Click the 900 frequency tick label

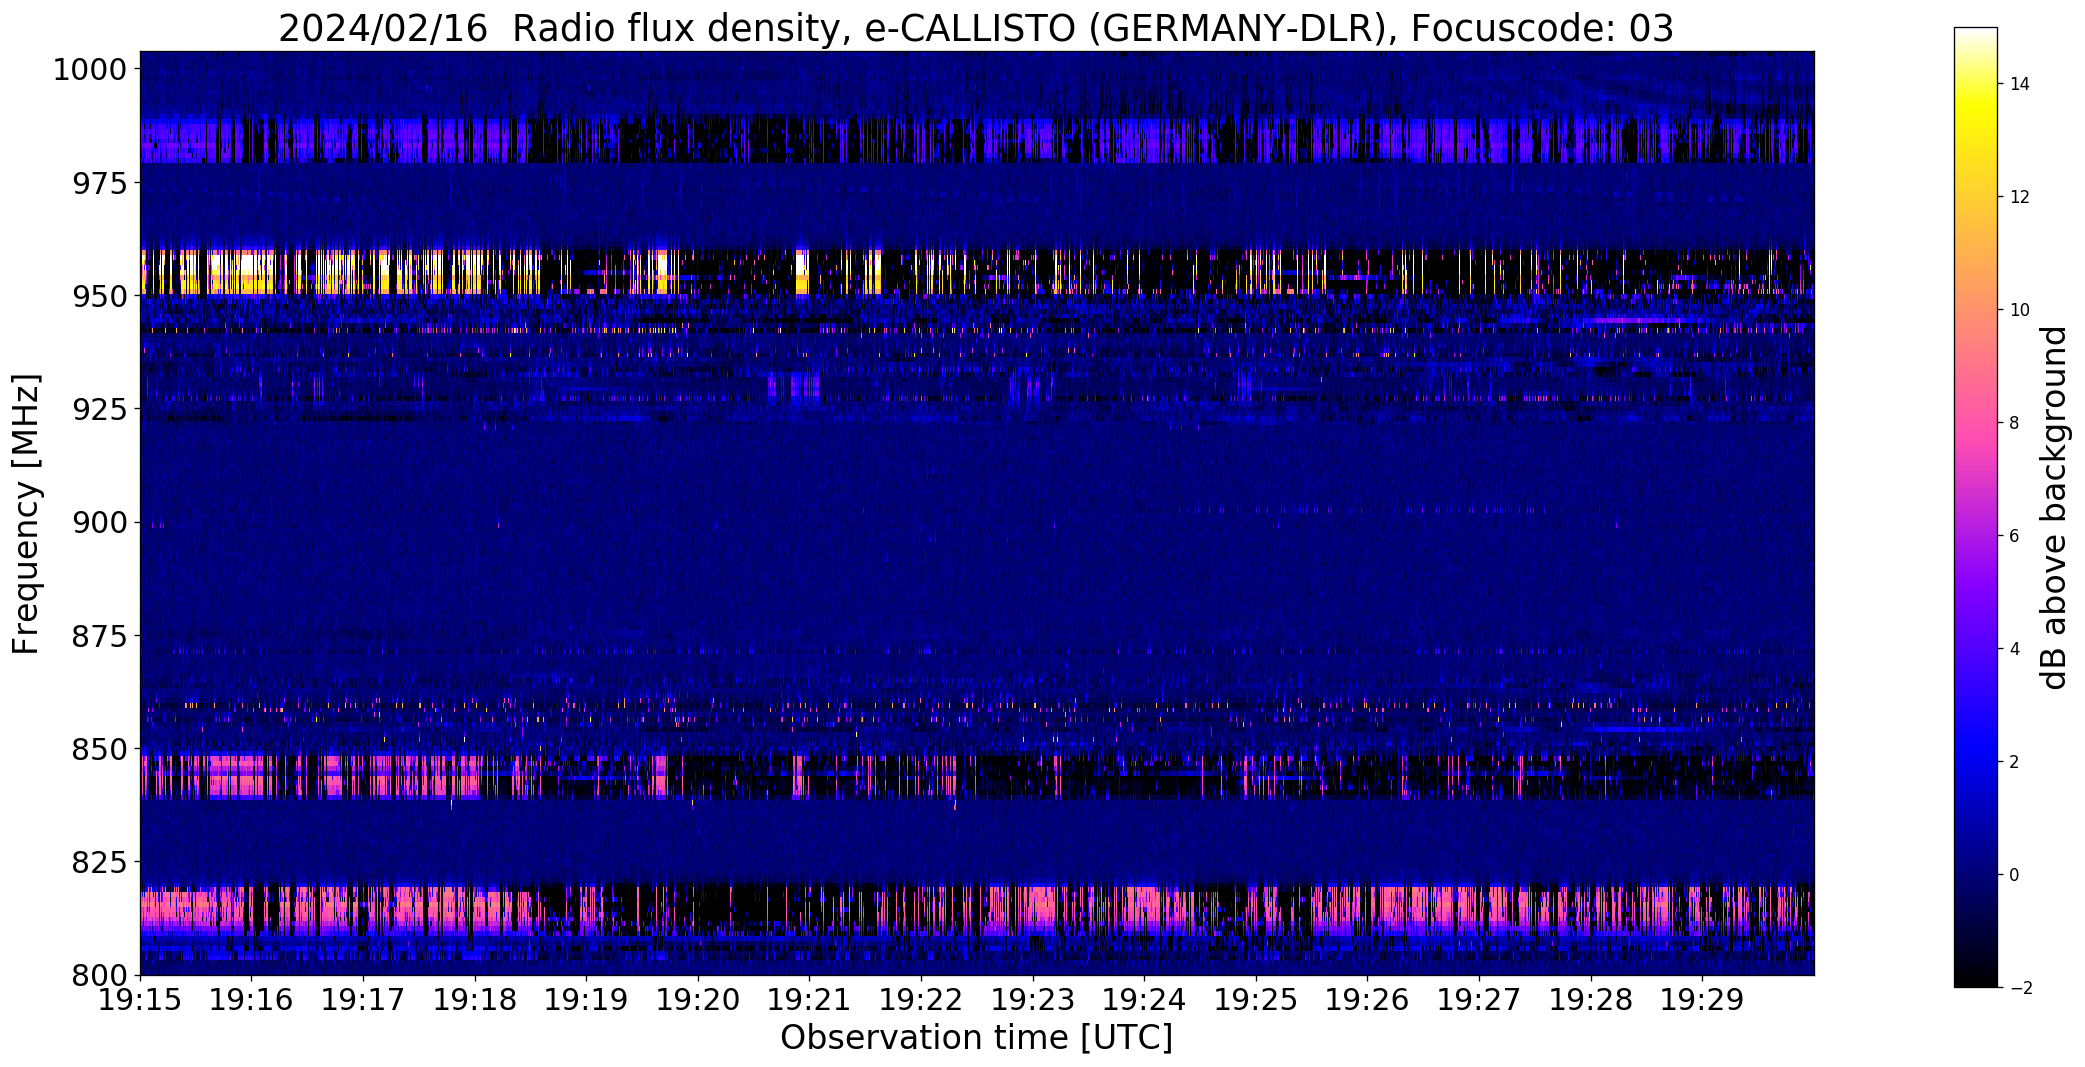pyautogui.click(x=100, y=522)
